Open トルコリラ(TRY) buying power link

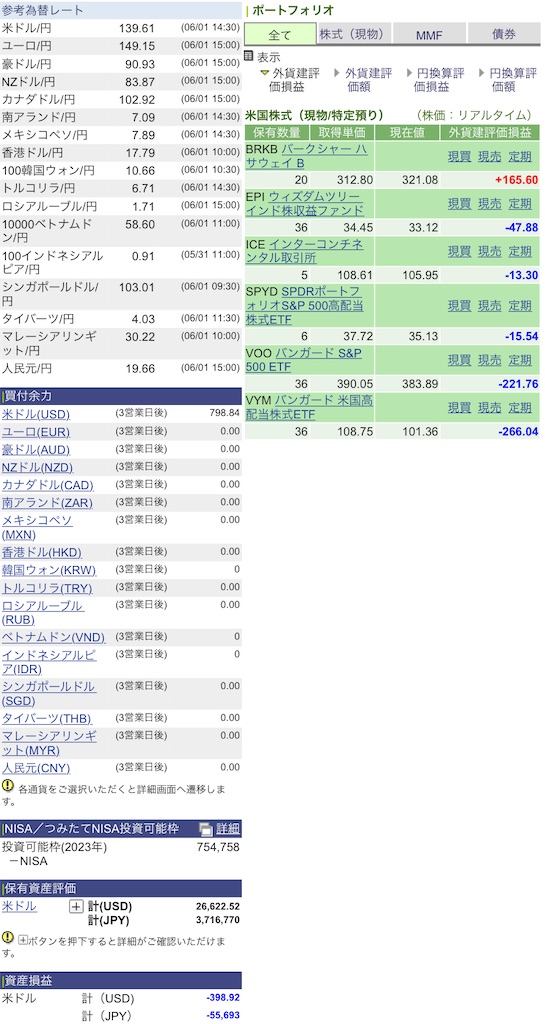(x=47, y=588)
